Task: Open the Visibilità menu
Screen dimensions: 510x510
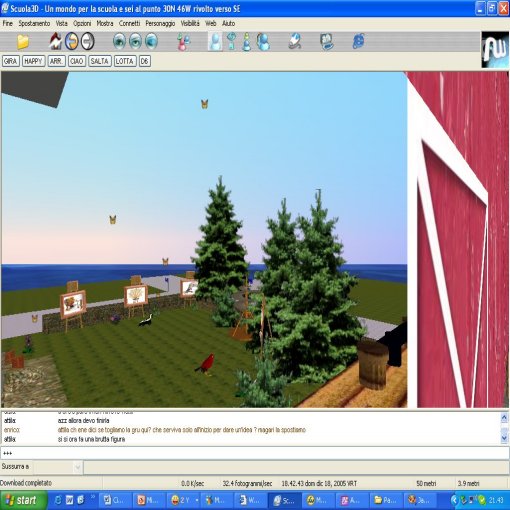Action: click(190, 23)
